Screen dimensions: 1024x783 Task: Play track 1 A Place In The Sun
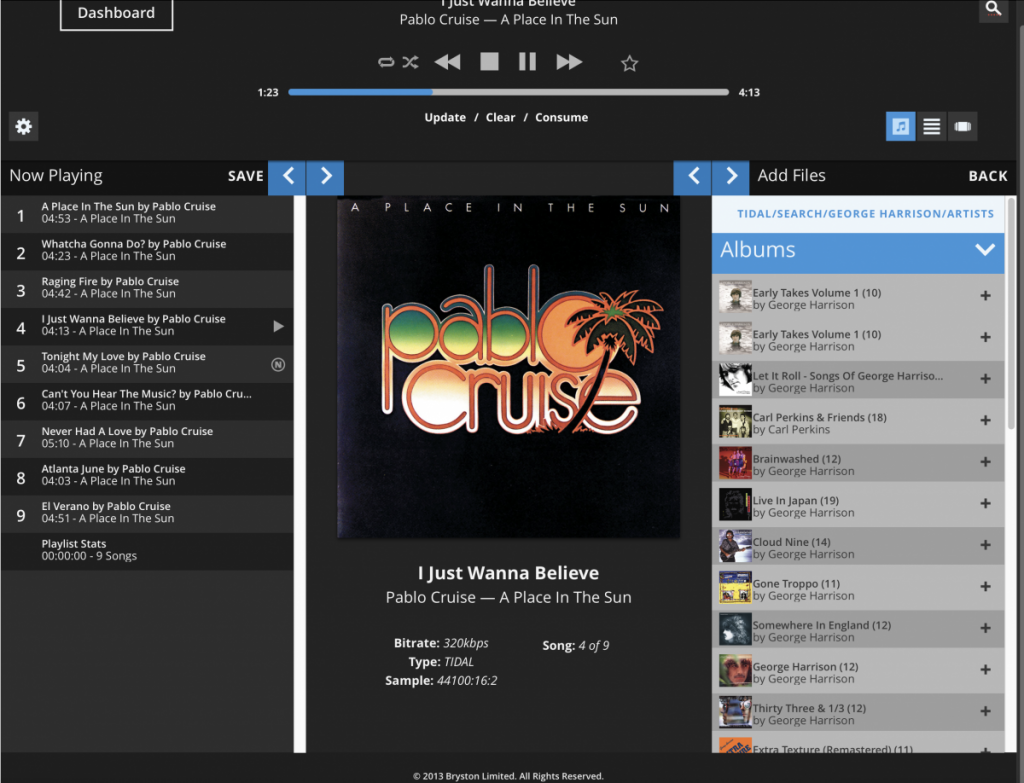(x=147, y=214)
